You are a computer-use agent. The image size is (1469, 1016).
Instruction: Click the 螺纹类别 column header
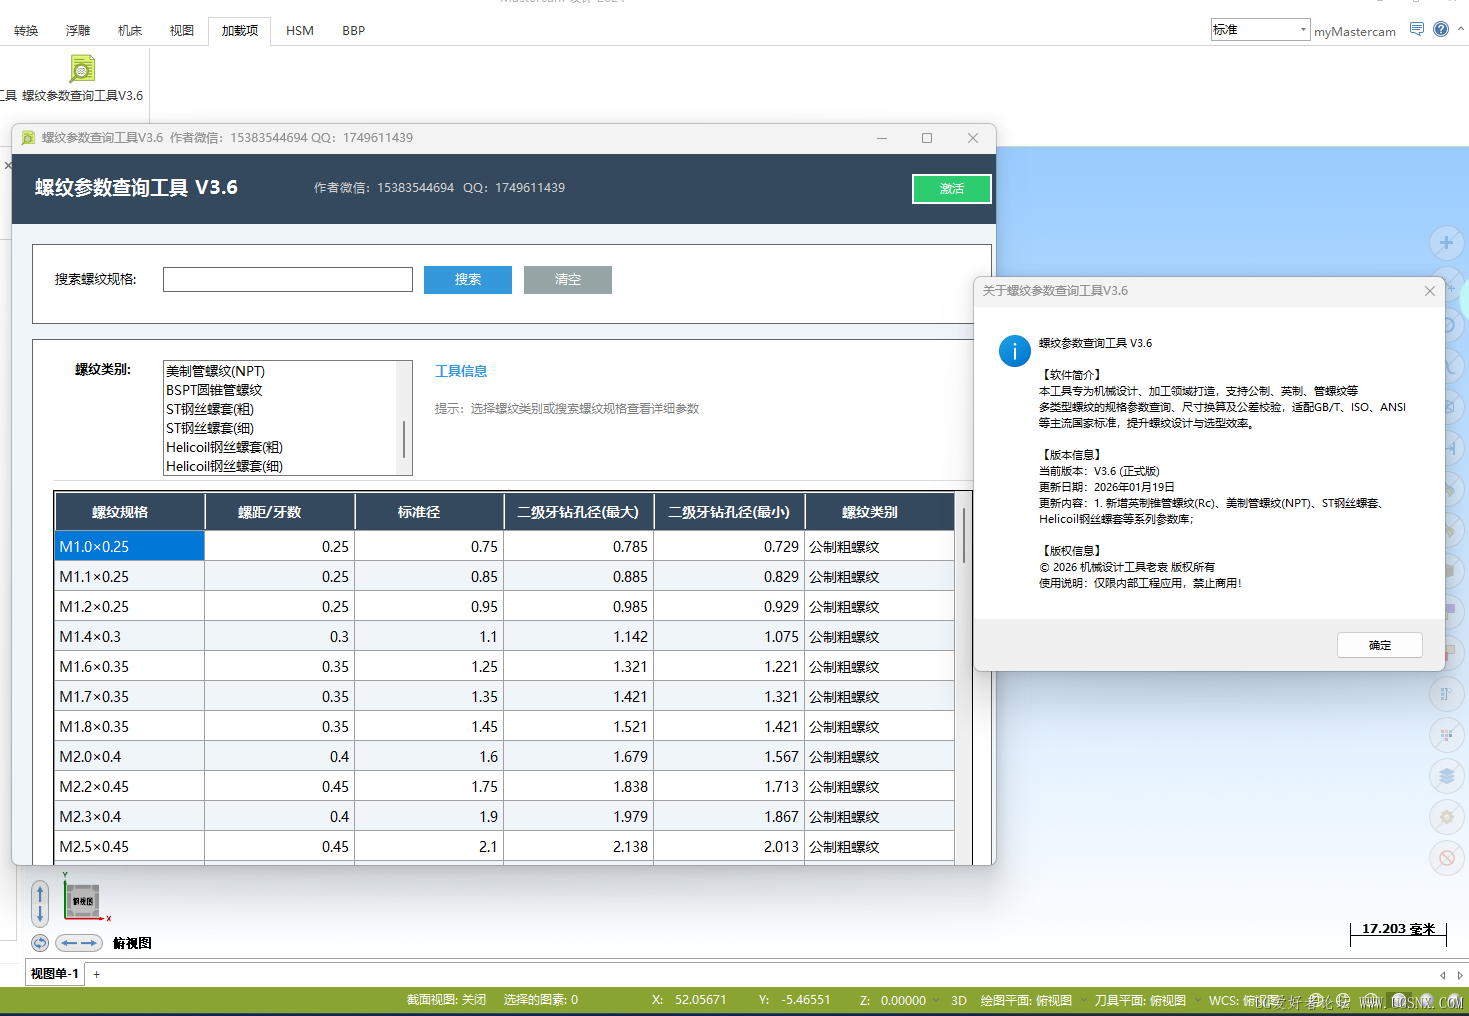[880, 512]
